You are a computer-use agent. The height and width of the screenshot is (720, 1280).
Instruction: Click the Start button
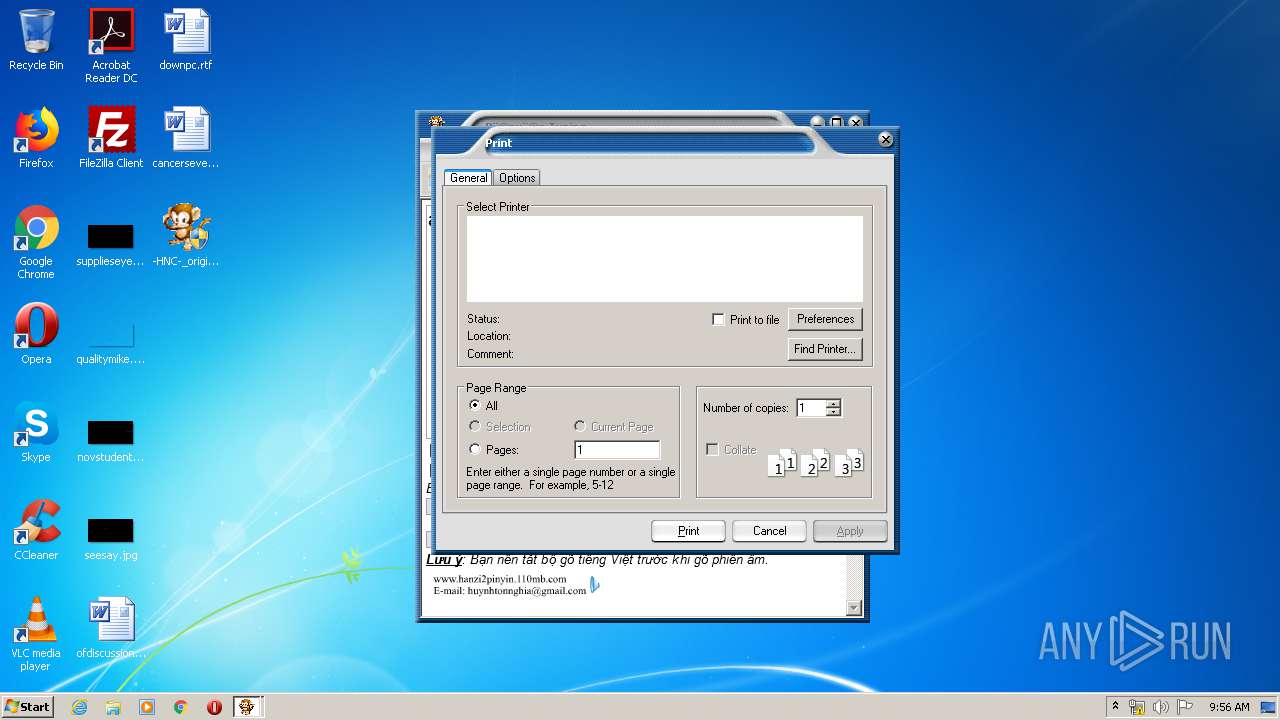(28, 707)
